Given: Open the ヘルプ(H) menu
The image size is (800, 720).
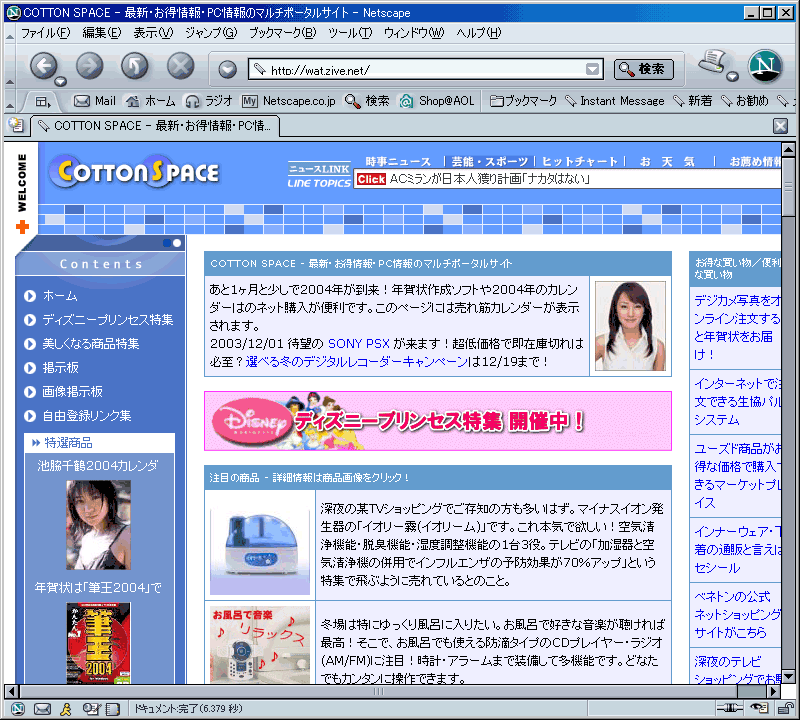Looking at the screenshot, I should [479, 33].
